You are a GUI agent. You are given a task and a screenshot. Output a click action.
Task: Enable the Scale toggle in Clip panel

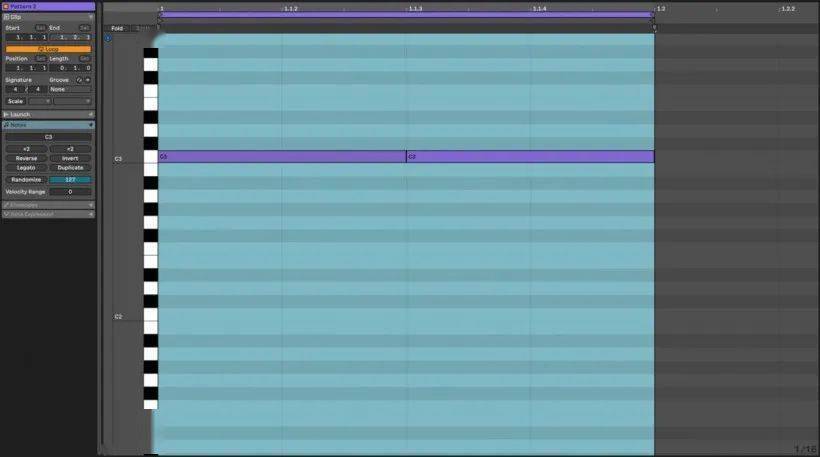[16, 101]
